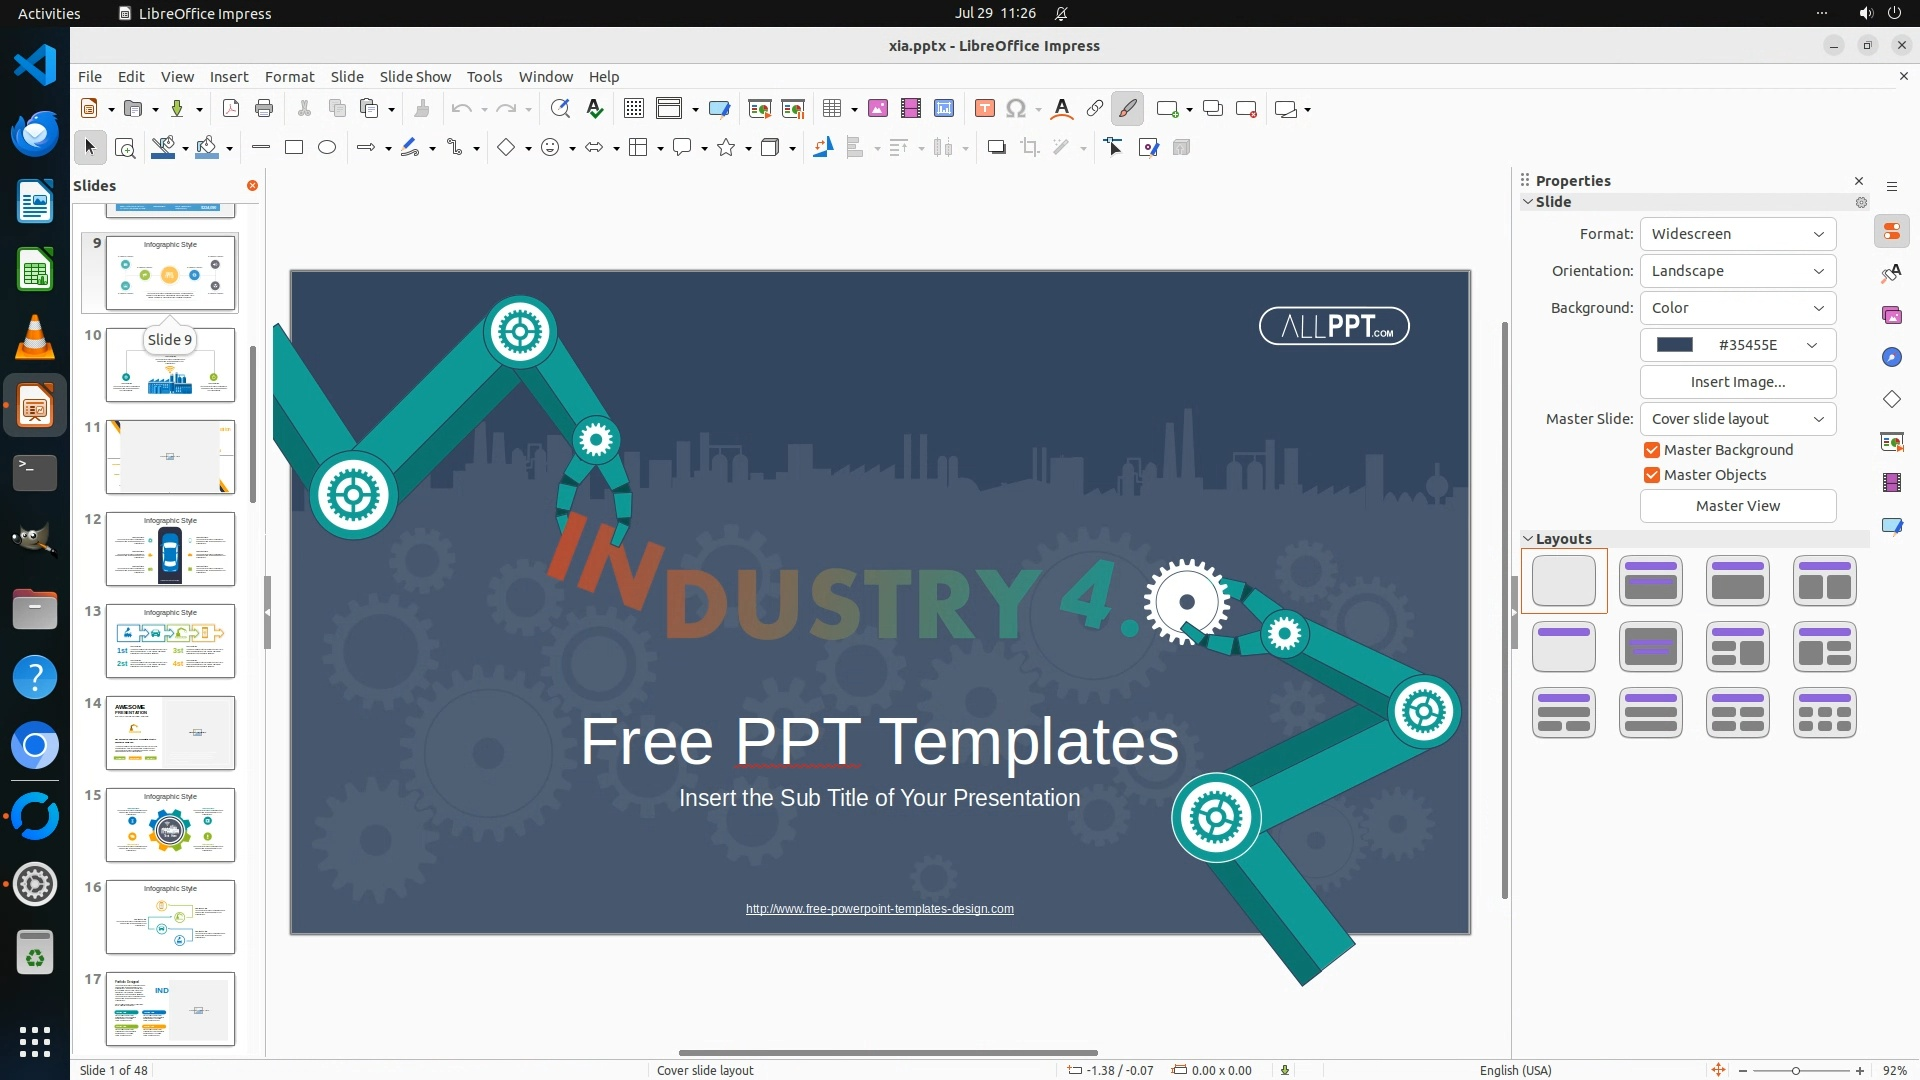Screen dimensions: 1920x1080
Task: Insert a Text Box via toolbar icon
Action: point(984,109)
